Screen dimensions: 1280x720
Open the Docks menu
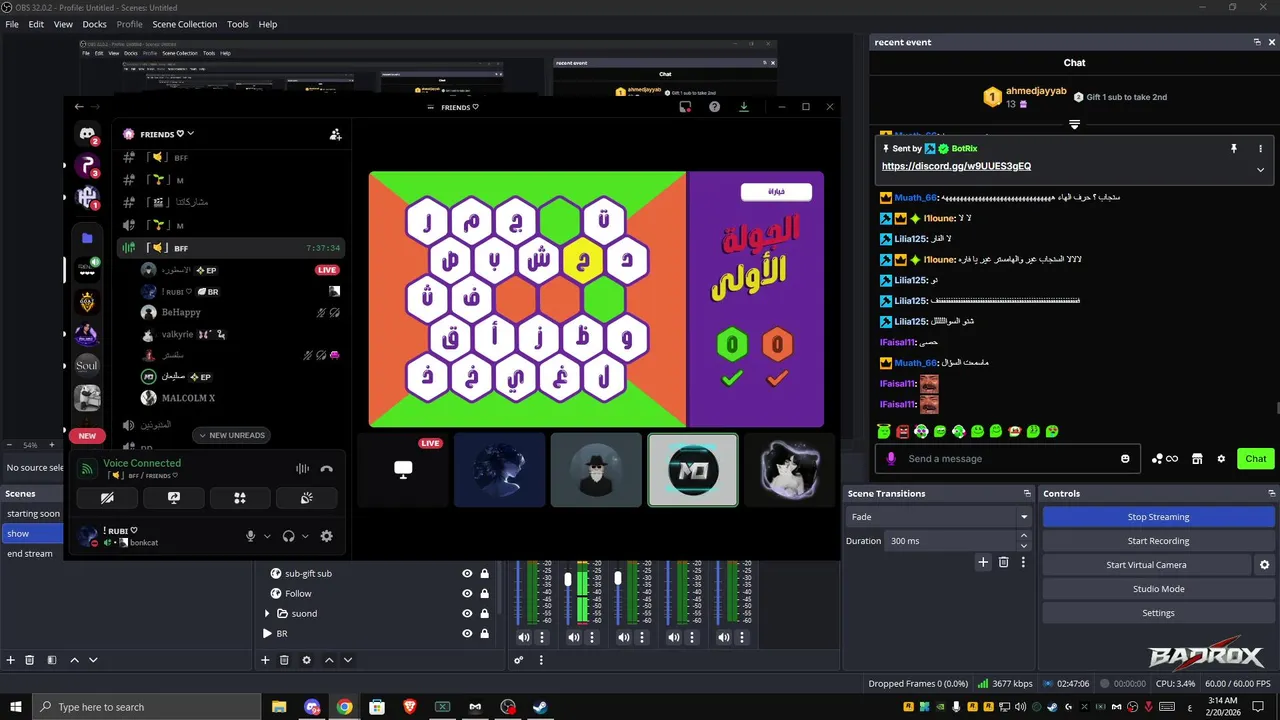click(x=94, y=24)
